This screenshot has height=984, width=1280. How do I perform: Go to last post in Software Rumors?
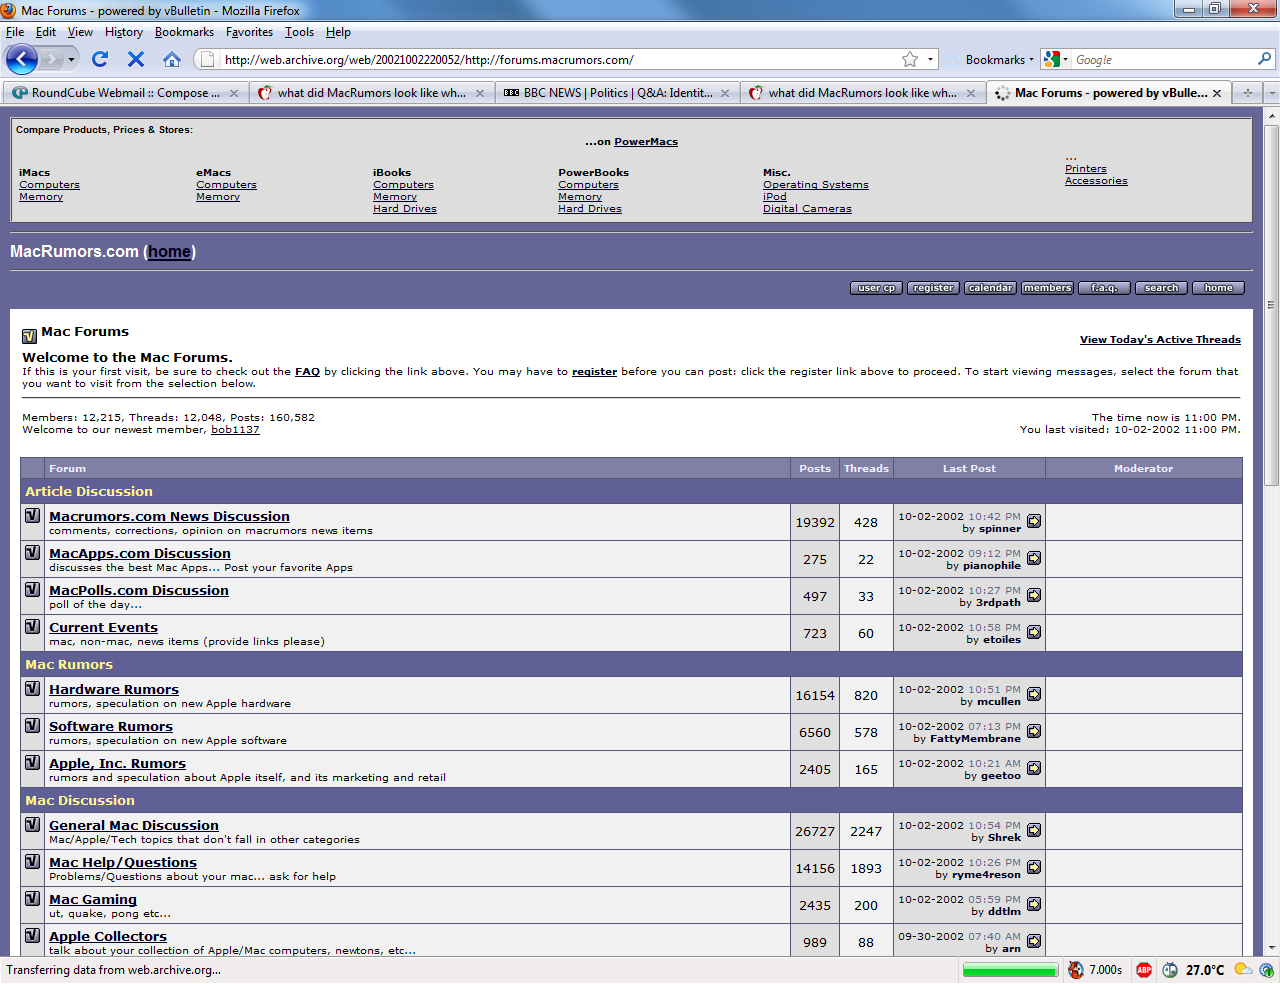(x=1034, y=731)
